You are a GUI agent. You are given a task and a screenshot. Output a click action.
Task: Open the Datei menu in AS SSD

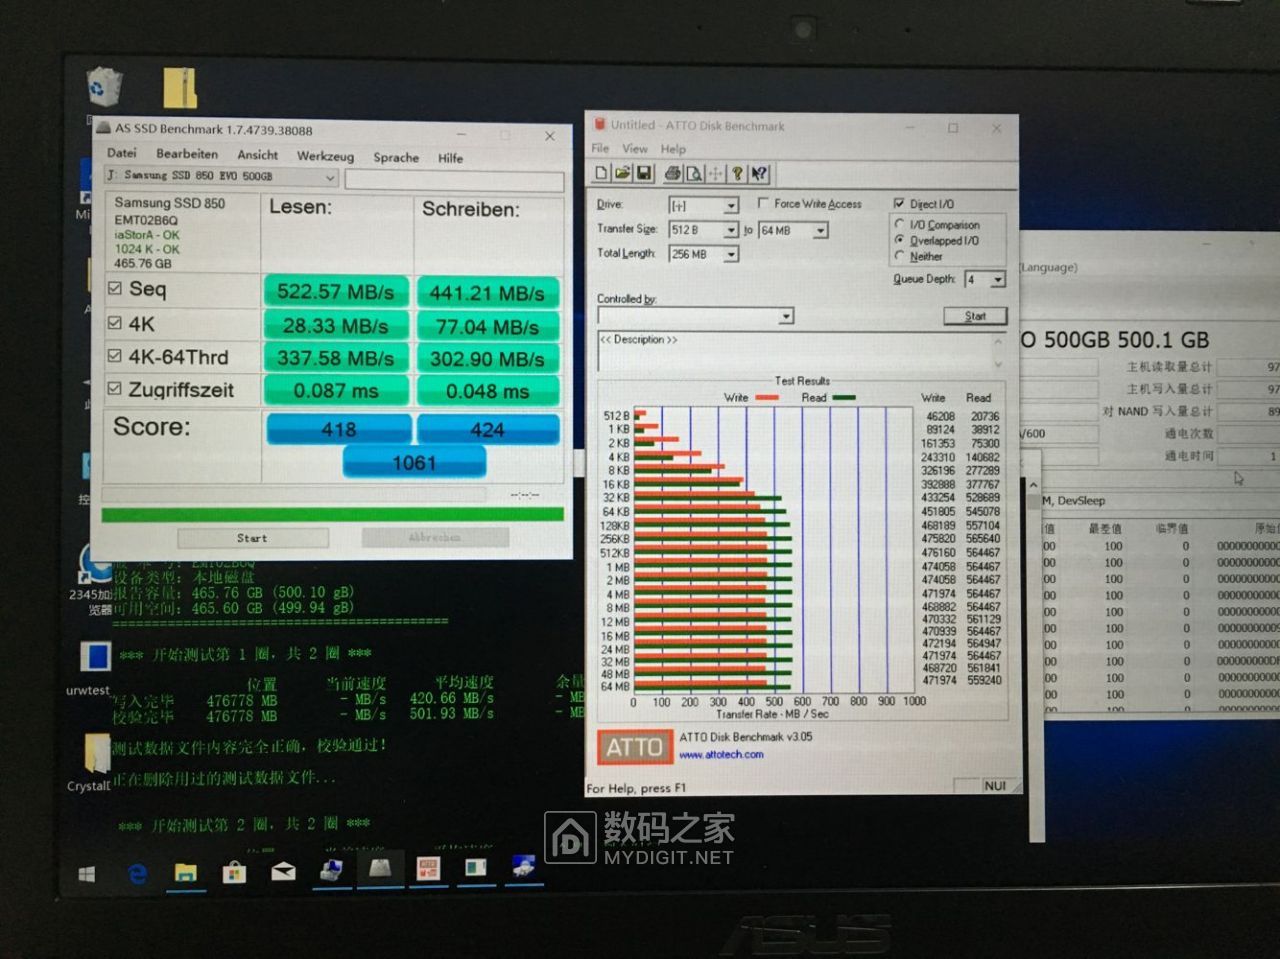[x=122, y=153]
